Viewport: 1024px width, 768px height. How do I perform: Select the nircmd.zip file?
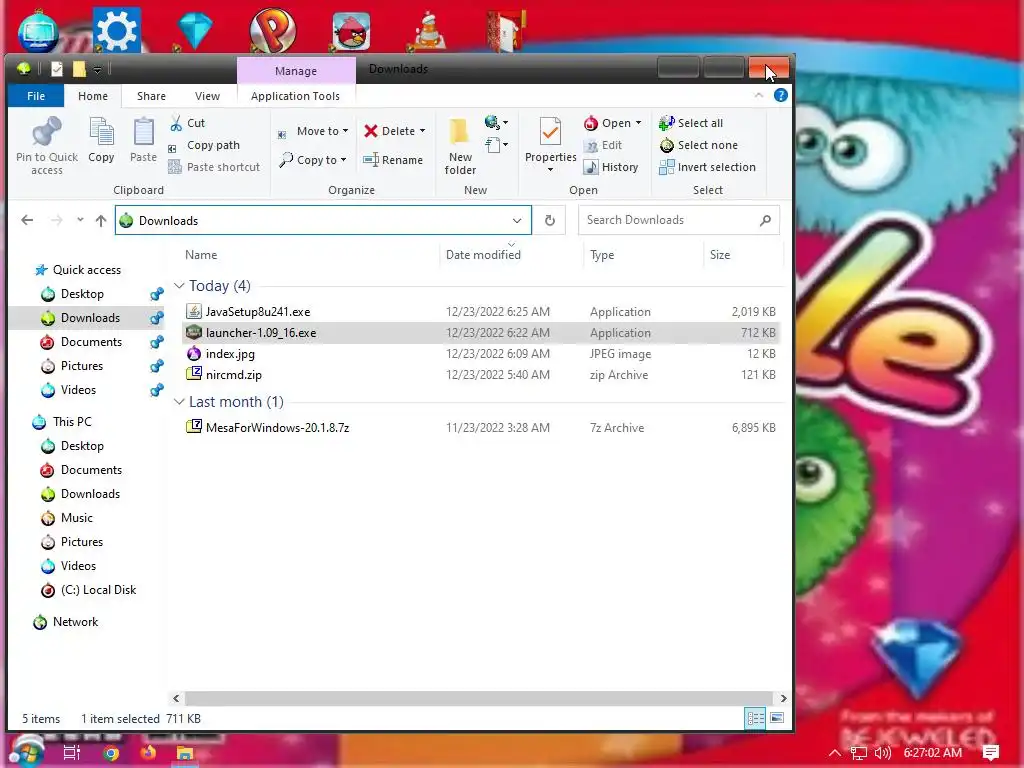234,375
